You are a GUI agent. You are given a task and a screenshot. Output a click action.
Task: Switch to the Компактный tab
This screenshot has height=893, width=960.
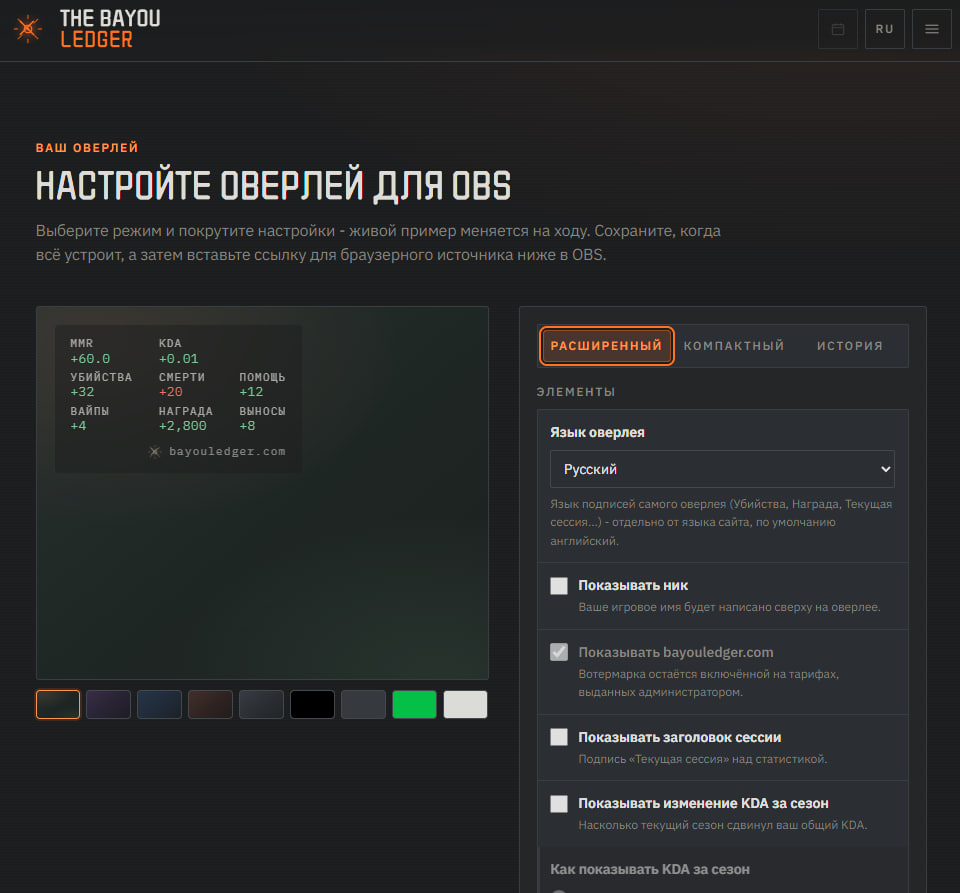(733, 346)
